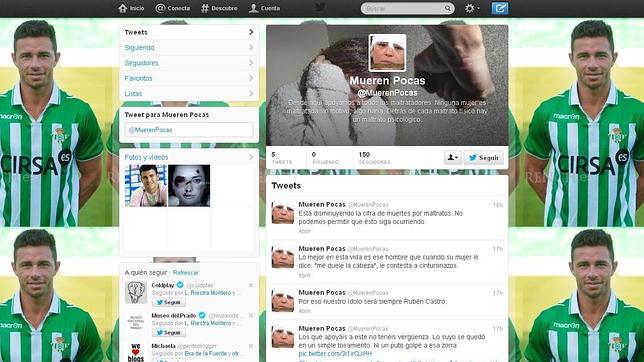Screen dimensions: 644x362
Task: Click the @MuerenPocas tweet input box
Action: 189,130
